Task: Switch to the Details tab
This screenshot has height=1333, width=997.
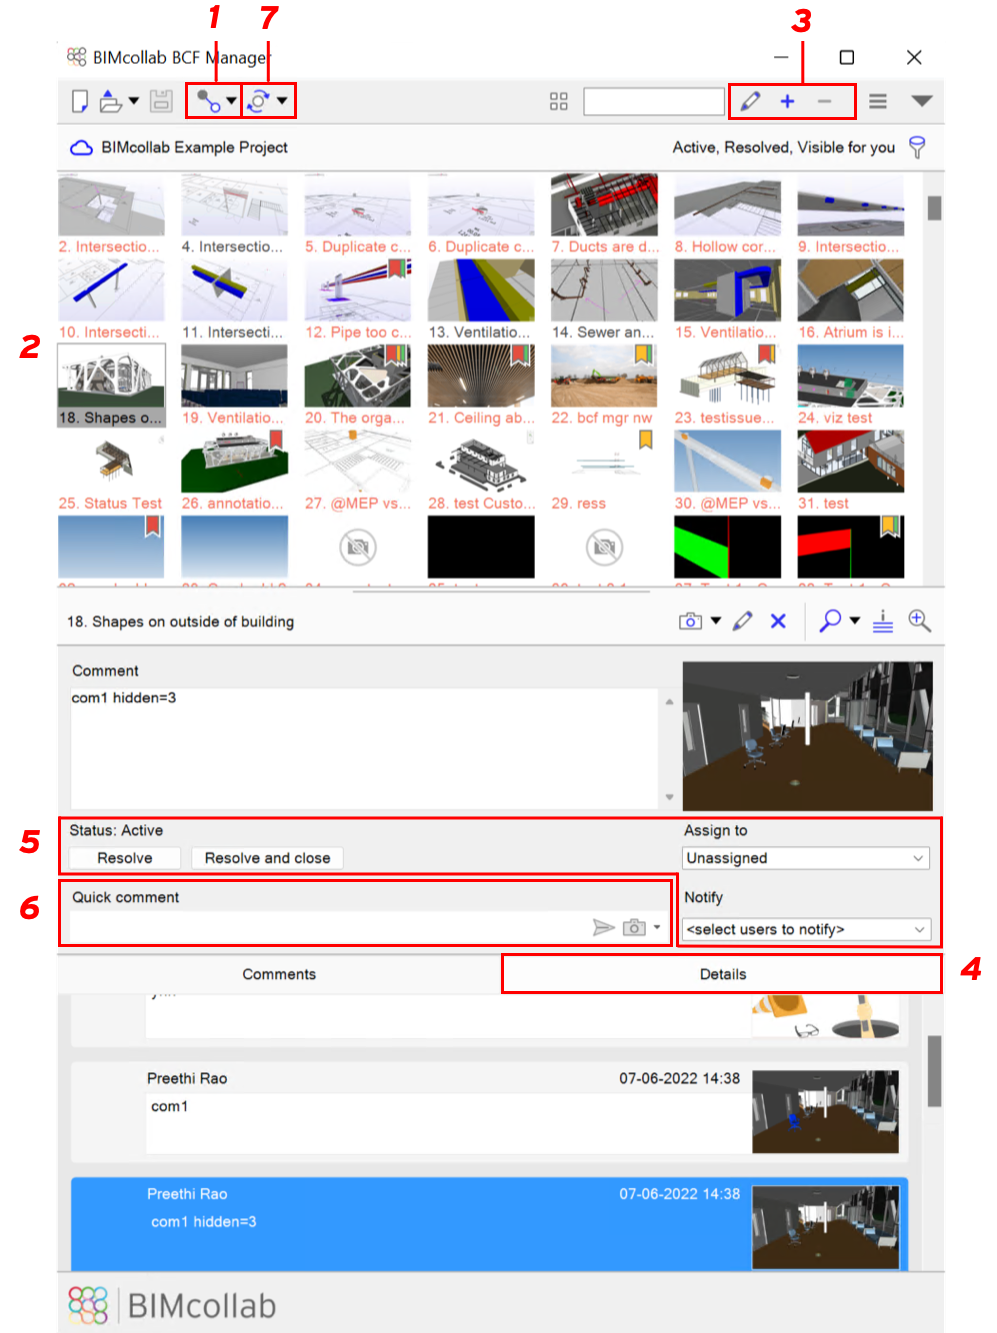Action: 722,974
